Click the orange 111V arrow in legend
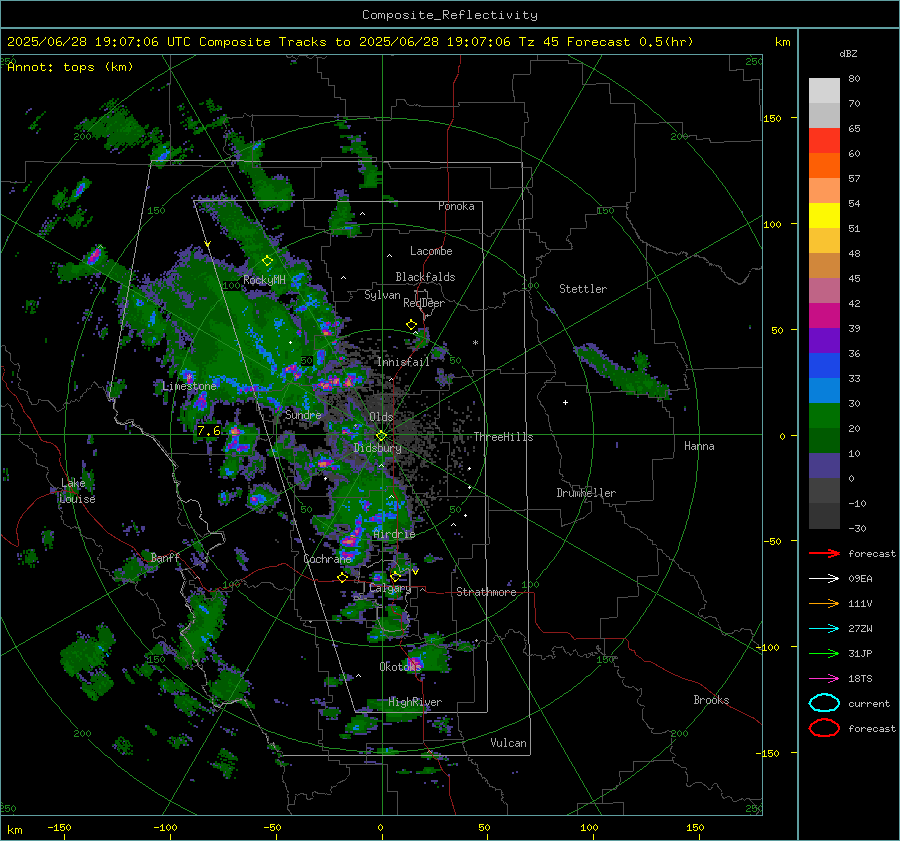The width and height of the screenshot is (900, 841). tap(824, 603)
